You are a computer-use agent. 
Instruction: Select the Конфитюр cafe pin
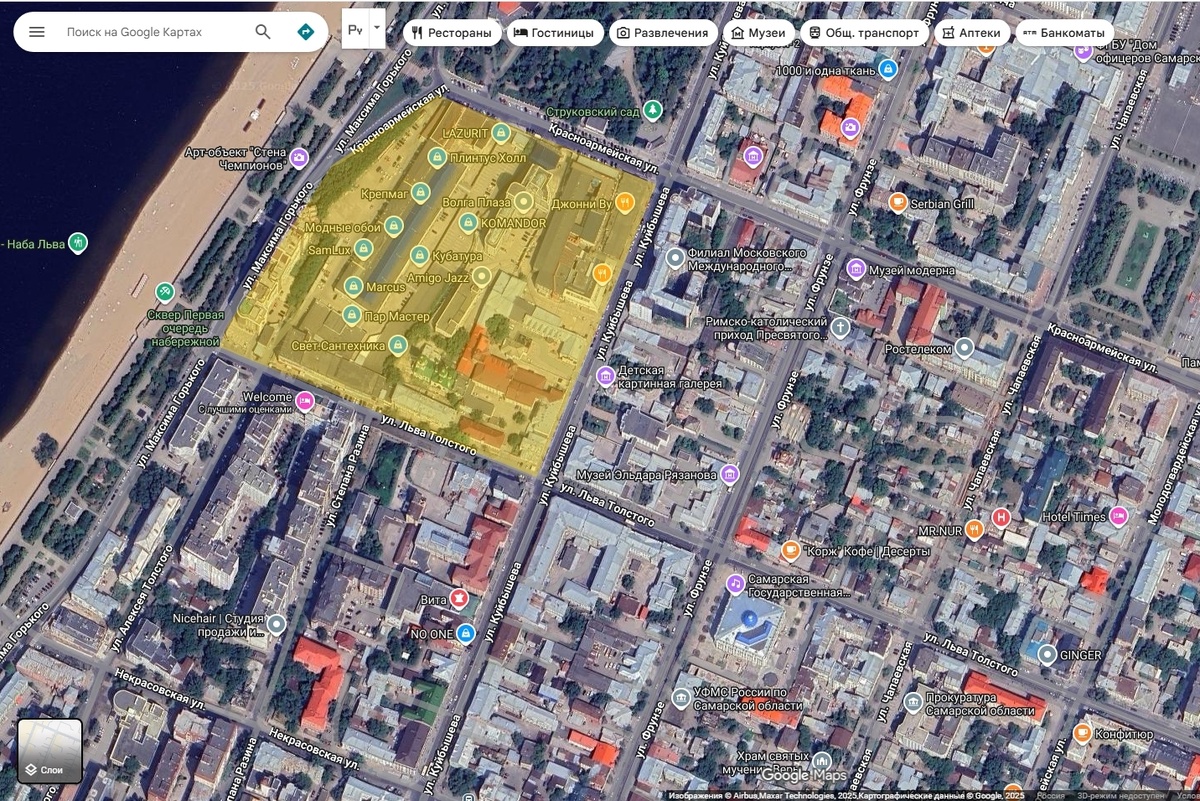click(x=1082, y=733)
